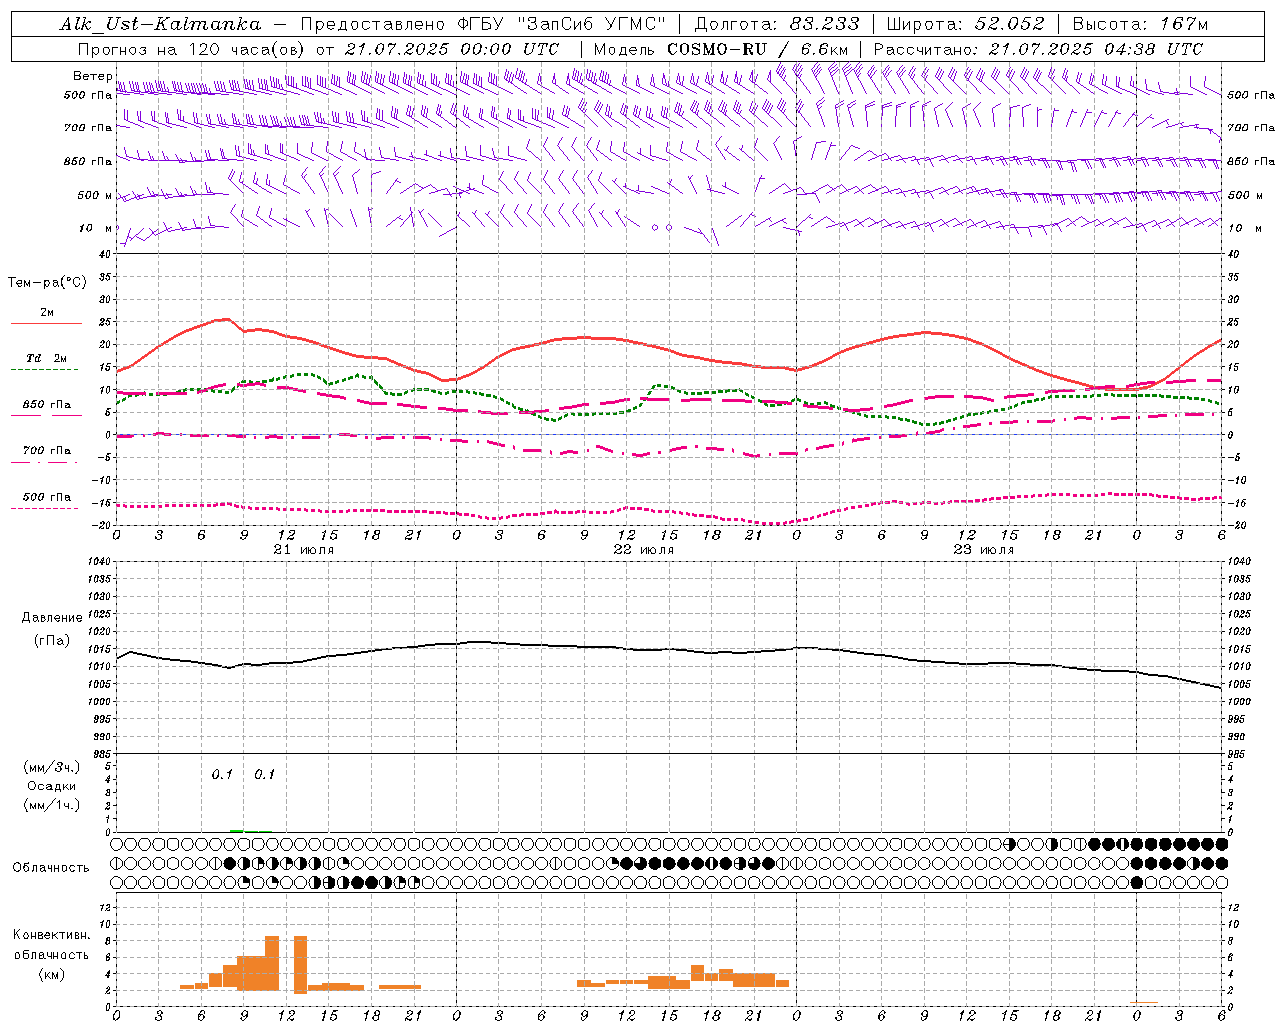Click the 2м temperature legend label
1280x1024 pixels.
pos(47,312)
